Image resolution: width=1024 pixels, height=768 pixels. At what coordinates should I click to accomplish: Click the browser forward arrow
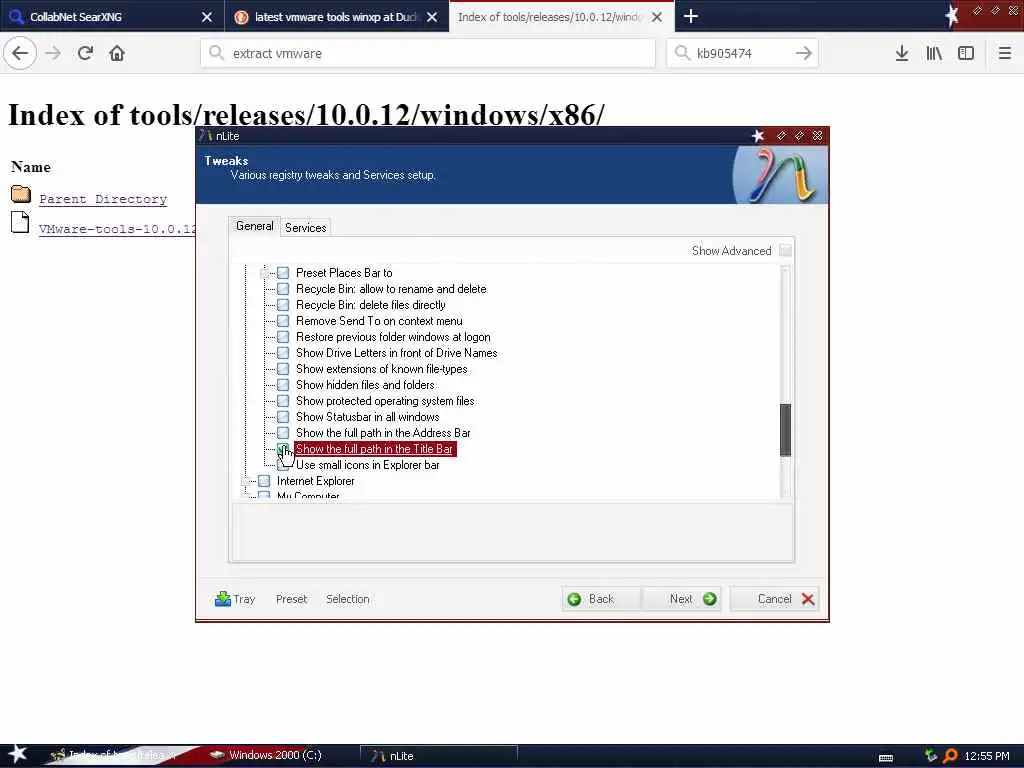tap(53, 53)
